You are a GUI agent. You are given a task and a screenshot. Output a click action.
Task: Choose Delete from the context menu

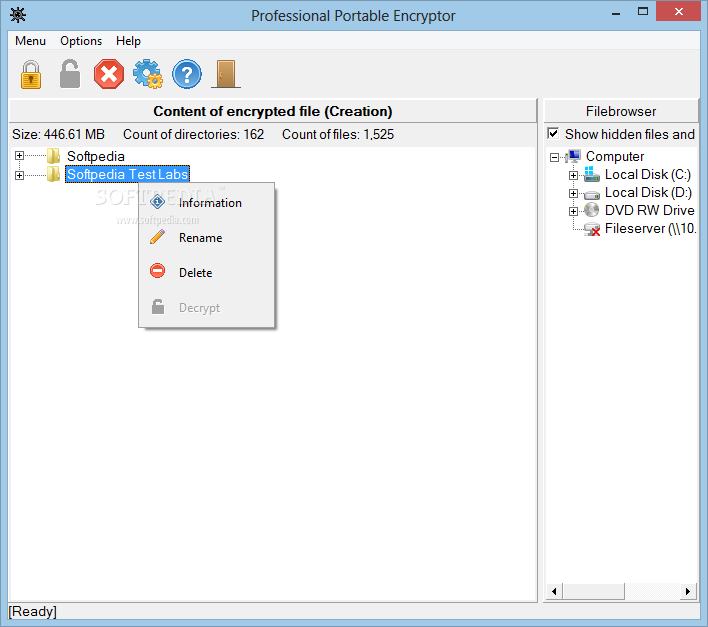(x=207, y=272)
